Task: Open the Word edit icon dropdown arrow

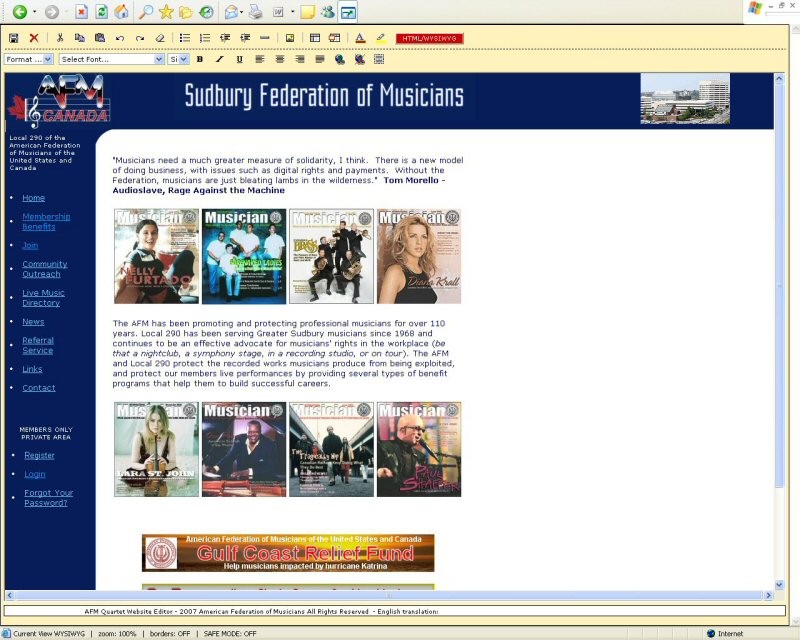Action: (x=292, y=11)
